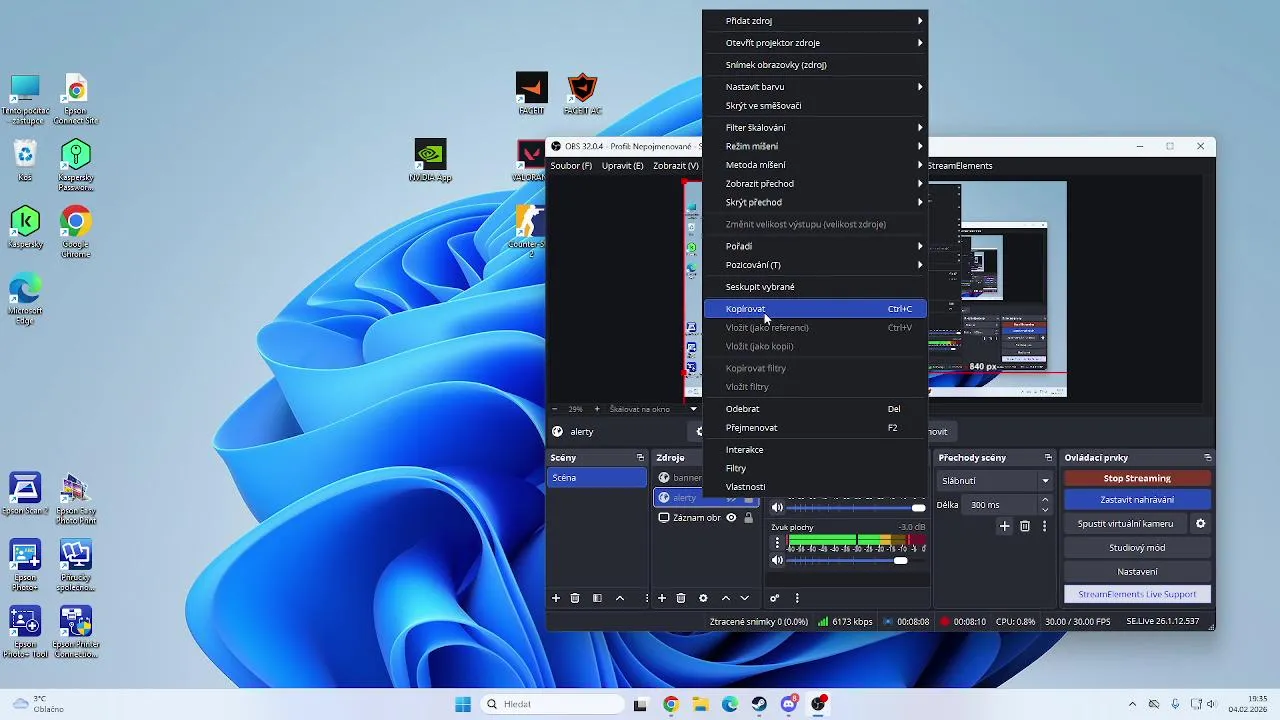Delete the selected scene via Scény trash icon

click(x=575, y=598)
